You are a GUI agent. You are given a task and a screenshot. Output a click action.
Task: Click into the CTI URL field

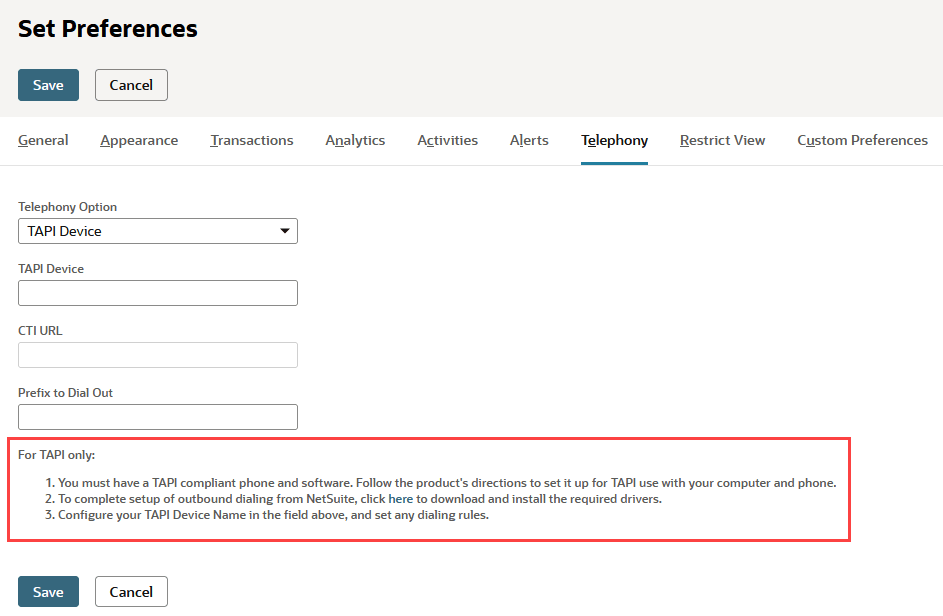(x=158, y=355)
